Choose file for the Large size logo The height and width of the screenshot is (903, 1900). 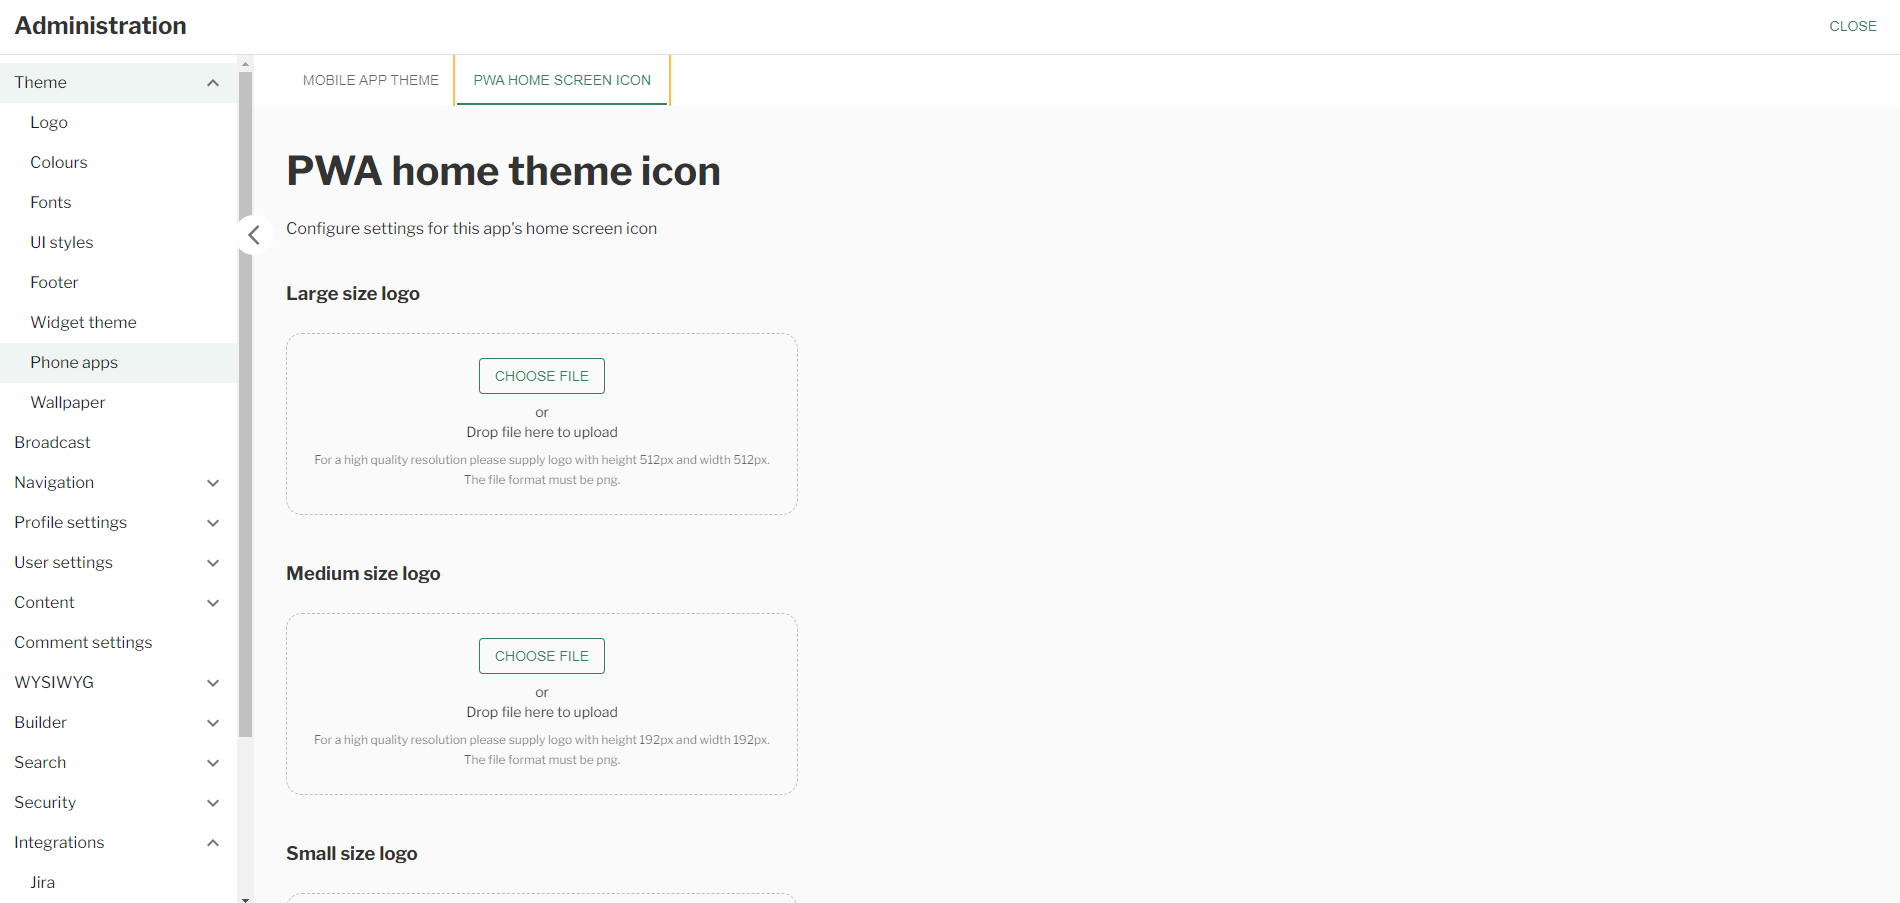(x=542, y=376)
